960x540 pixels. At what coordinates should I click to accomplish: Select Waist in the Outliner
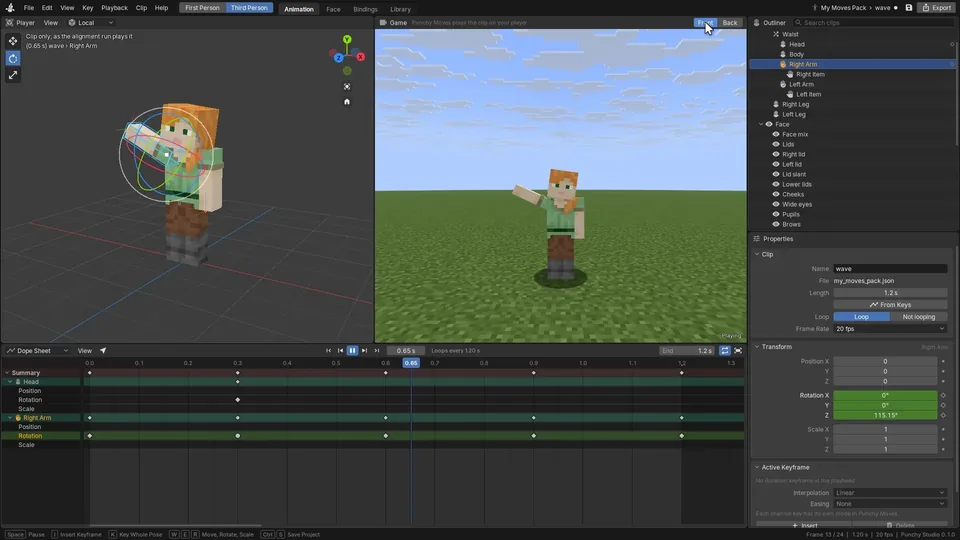[790, 34]
